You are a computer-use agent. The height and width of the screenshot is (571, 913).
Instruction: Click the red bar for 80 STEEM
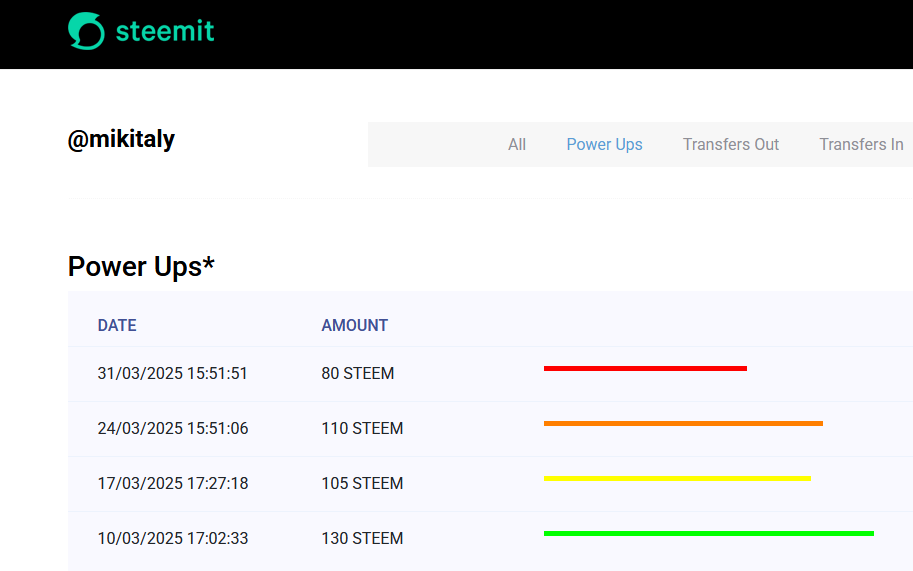645,368
